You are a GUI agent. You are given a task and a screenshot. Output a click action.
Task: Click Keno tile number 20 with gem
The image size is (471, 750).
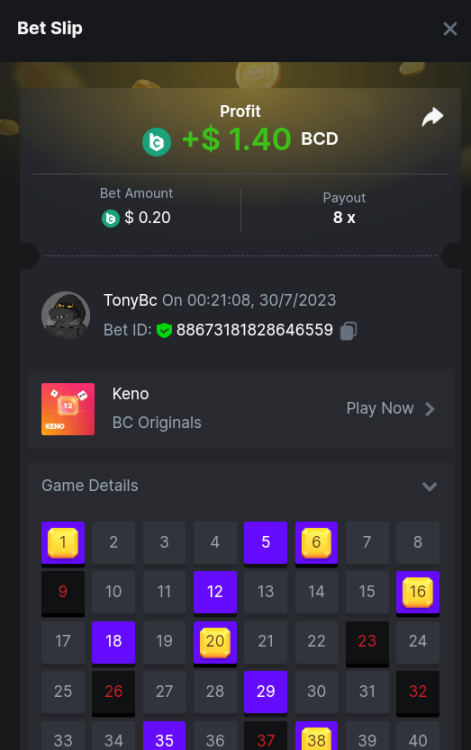(x=215, y=642)
